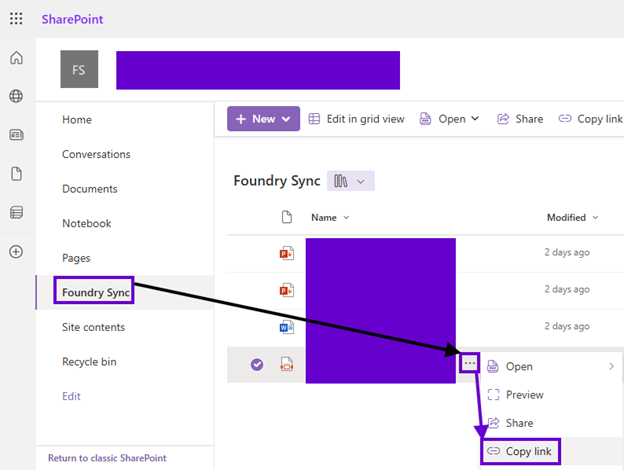Click the New button
Image resolution: width=624 pixels, height=470 pixels.
pyautogui.click(x=263, y=119)
